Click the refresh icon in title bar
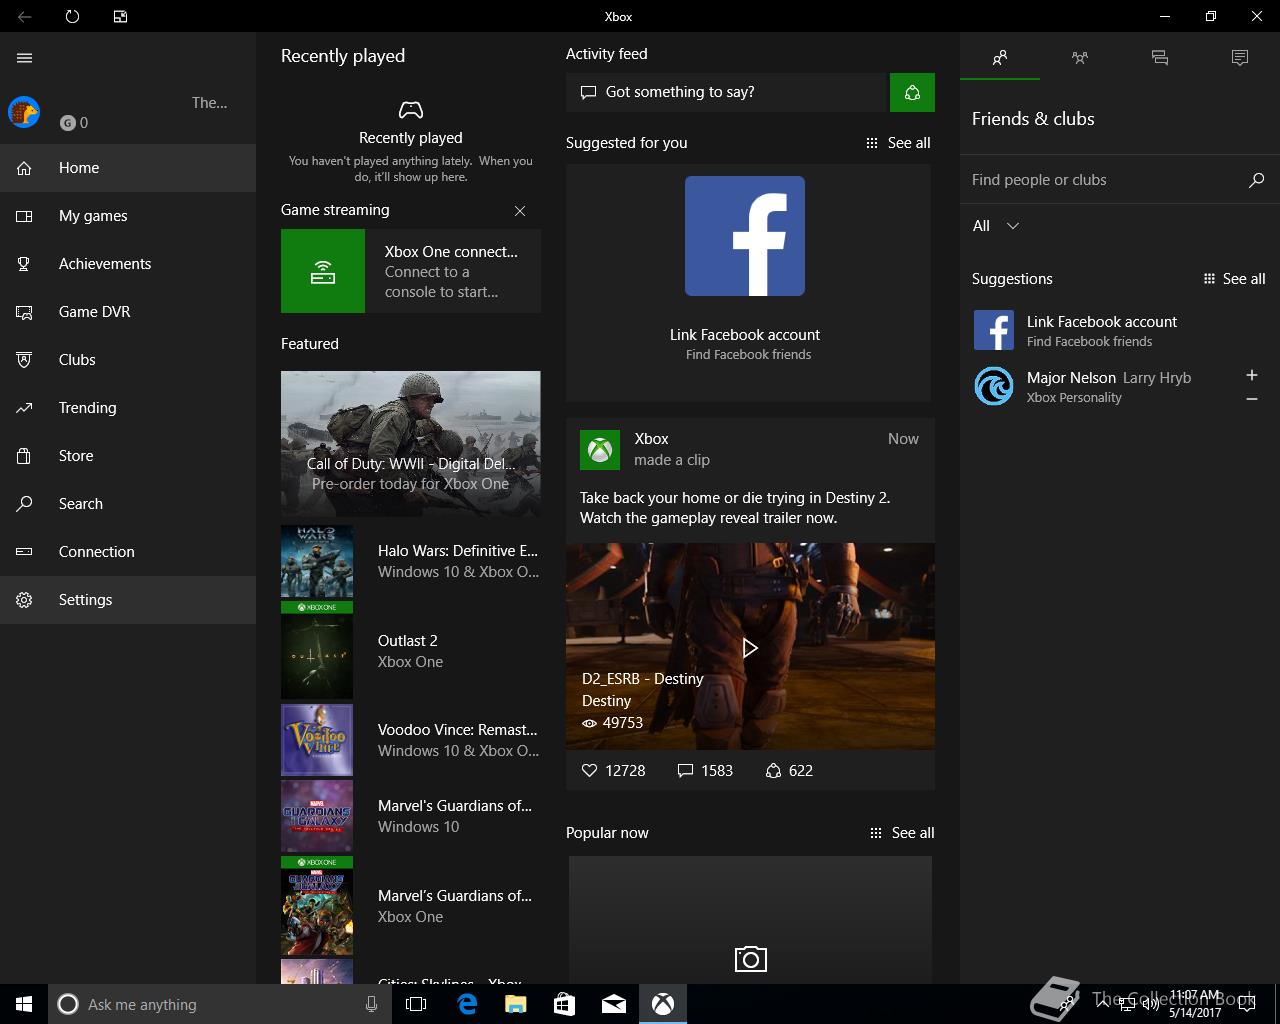This screenshot has width=1280, height=1024. click(72, 16)
